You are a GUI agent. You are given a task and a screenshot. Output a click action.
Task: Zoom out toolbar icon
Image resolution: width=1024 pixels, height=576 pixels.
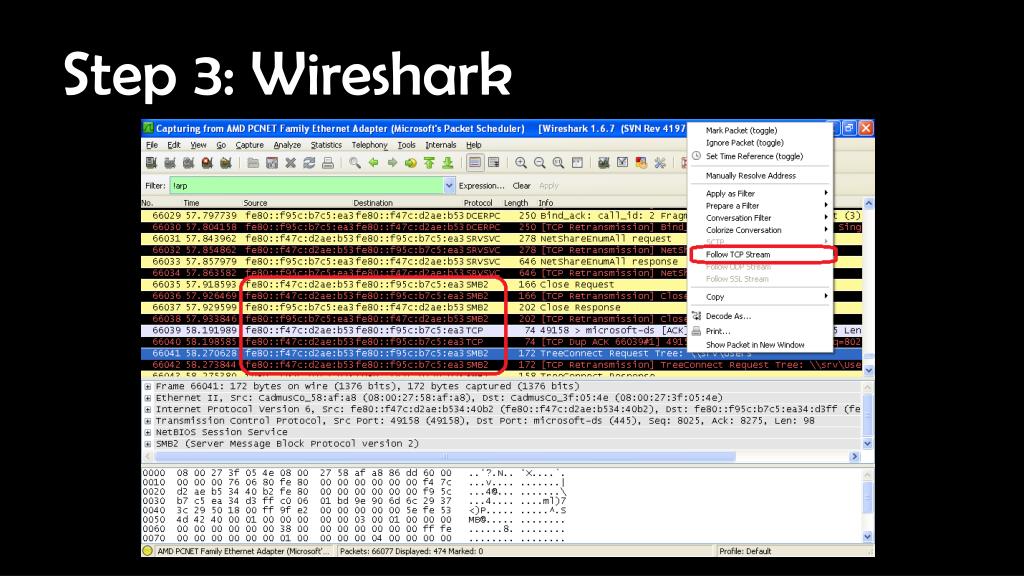click(x=539, y=163)
